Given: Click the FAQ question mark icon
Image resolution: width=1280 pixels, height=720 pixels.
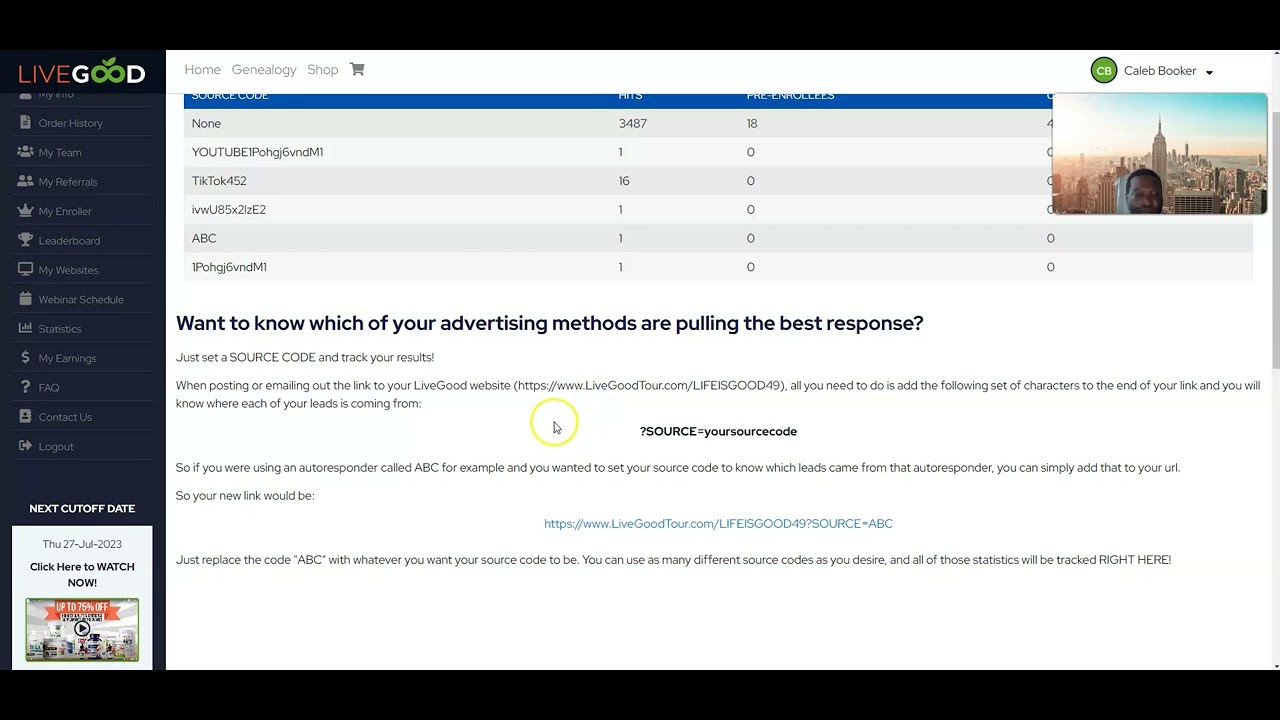Looking at the screenshot, I should 25,387.
